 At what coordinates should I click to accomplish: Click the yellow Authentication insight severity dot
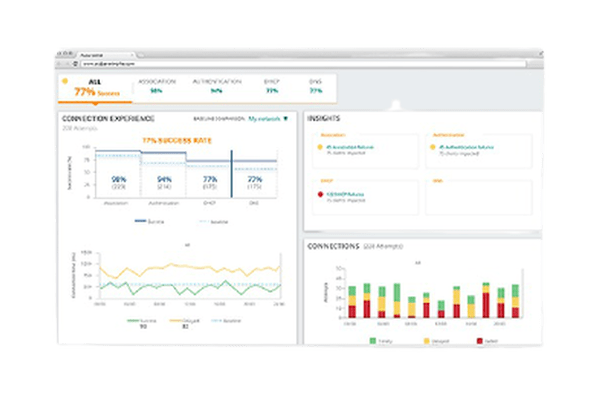click(x=432, y=148)
